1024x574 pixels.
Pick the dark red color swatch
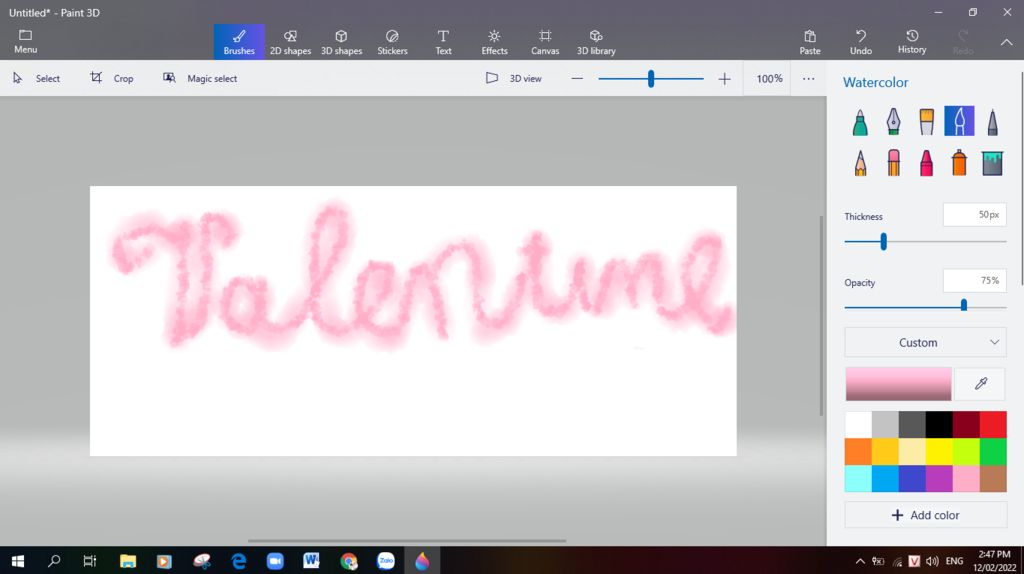pos(966,424)
